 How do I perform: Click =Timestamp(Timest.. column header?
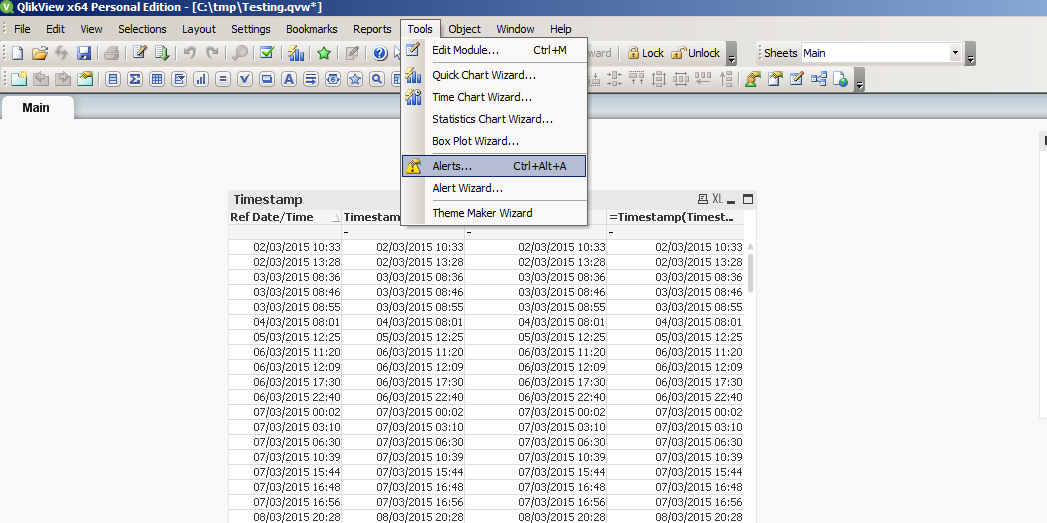675,217
